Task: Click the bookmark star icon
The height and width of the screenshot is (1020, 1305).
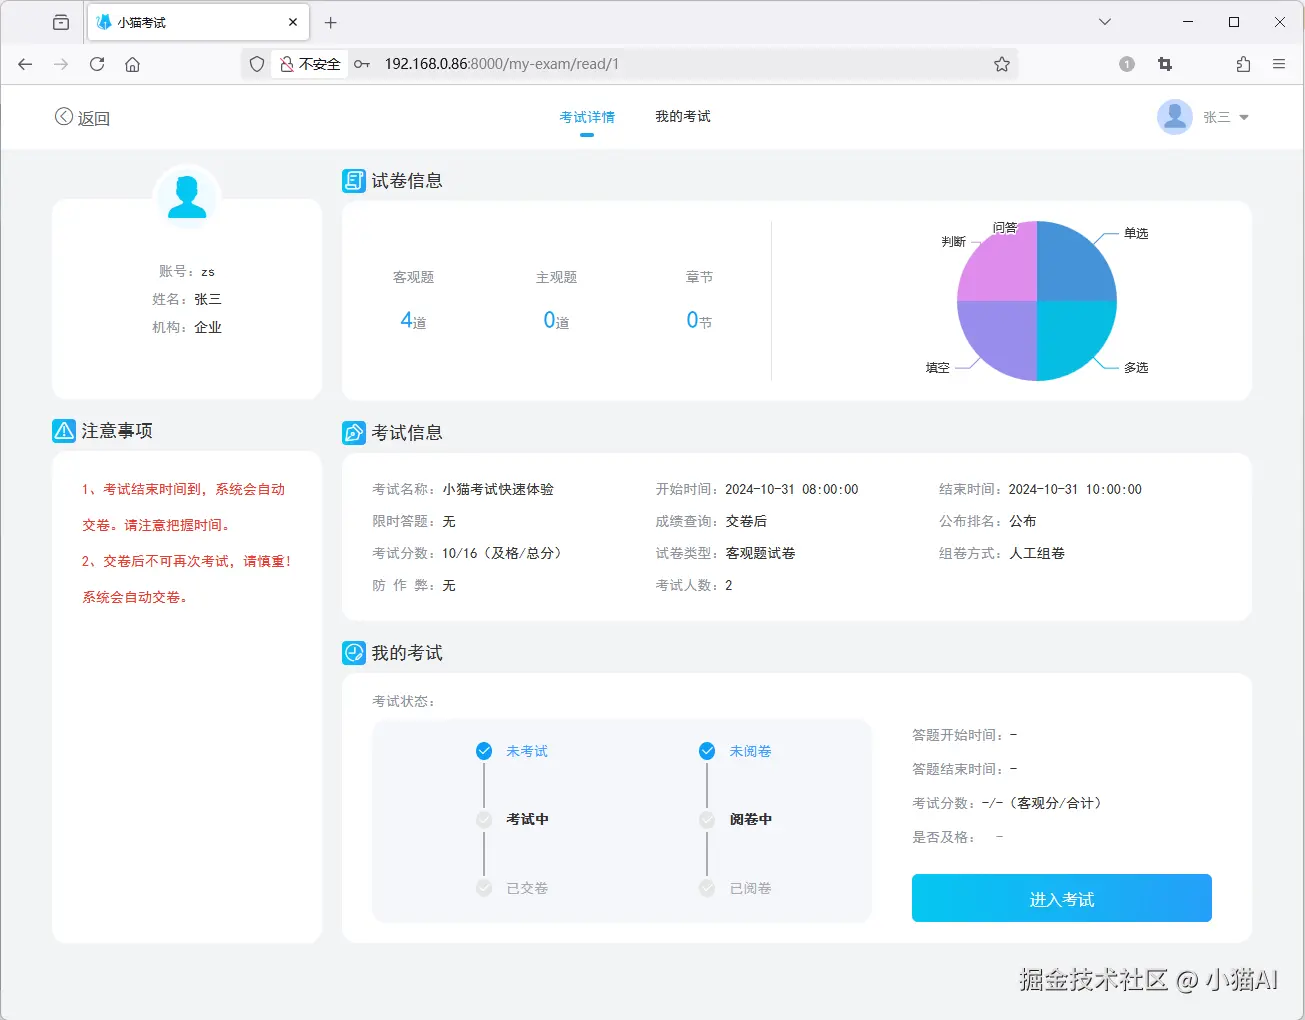Action: point(1001,63)
